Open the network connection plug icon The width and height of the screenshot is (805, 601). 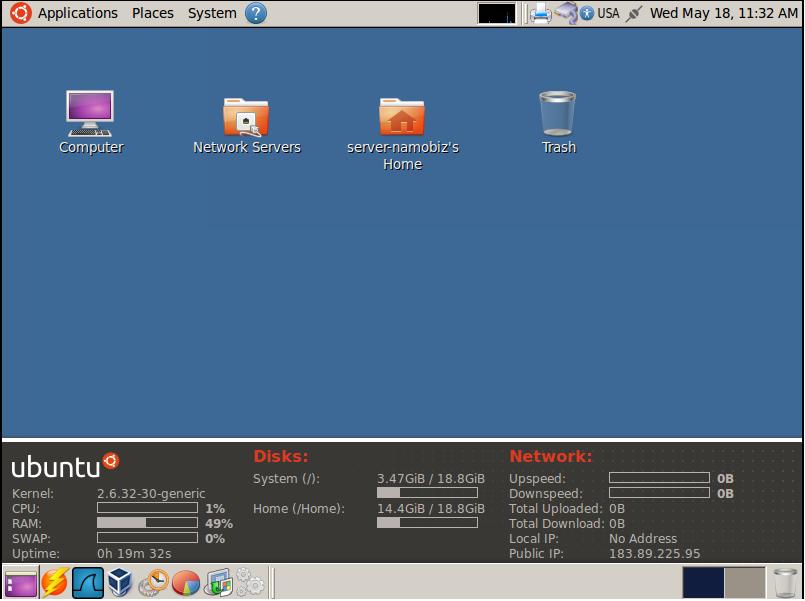(634, 13)
